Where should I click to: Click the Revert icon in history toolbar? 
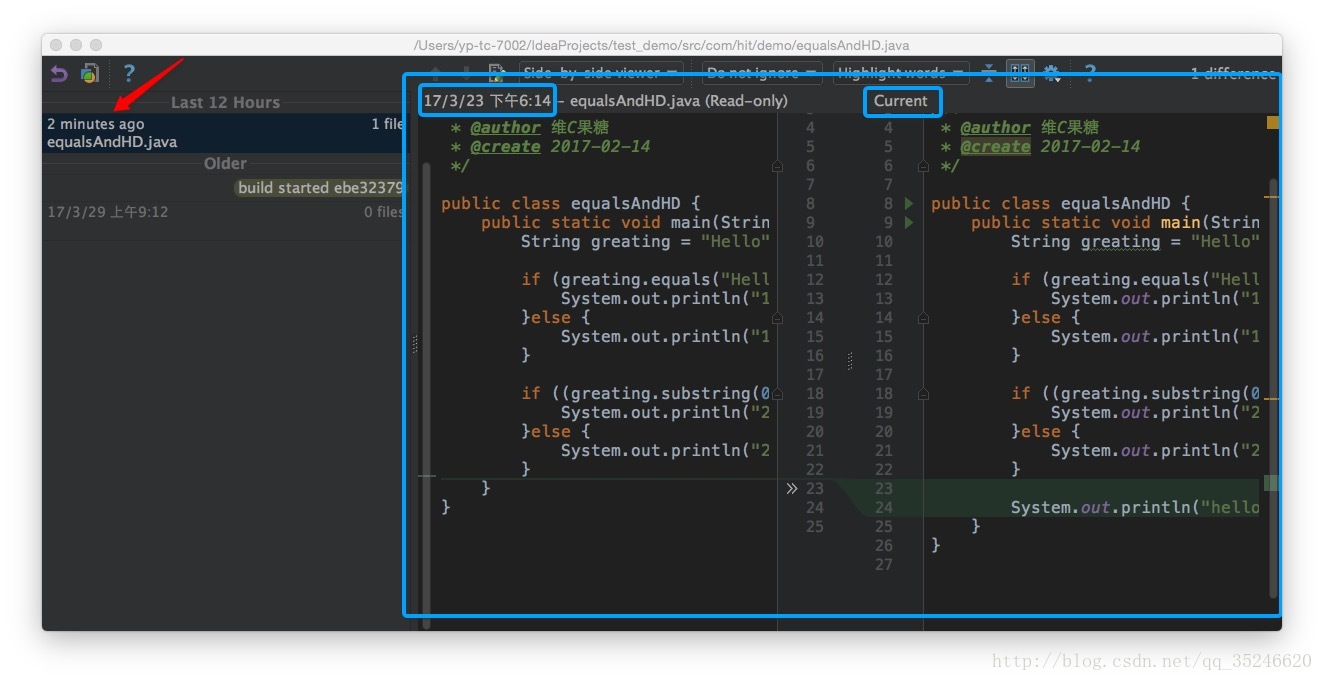pyautogui.click(x=59, y=73)
